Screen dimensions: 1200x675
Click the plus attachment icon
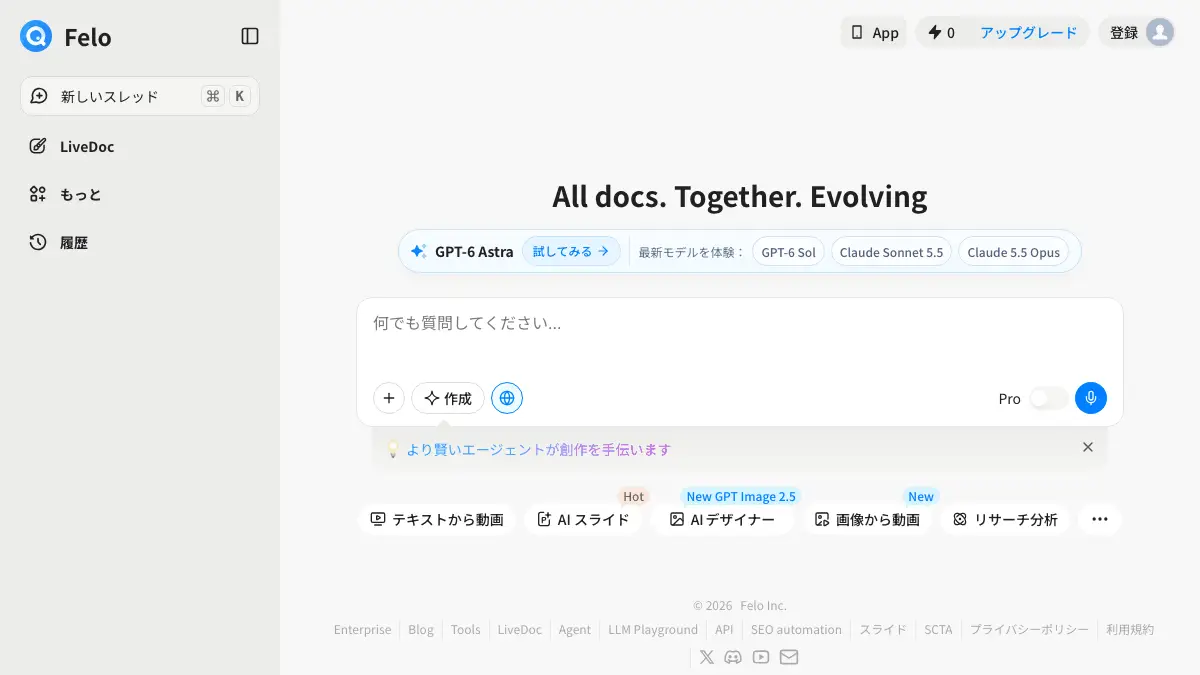coord(389,398)
